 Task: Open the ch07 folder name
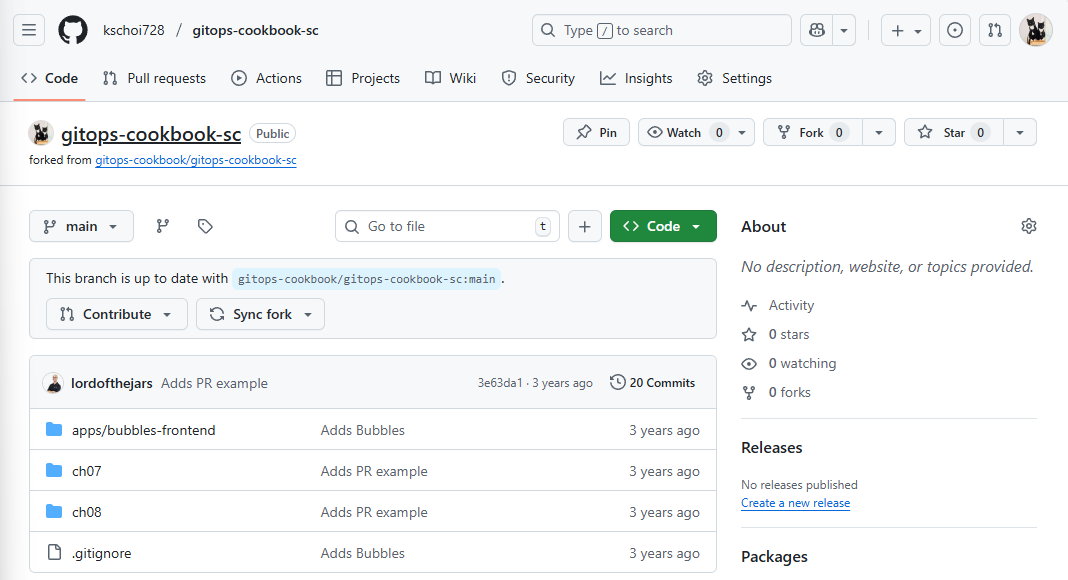(87, 471)
